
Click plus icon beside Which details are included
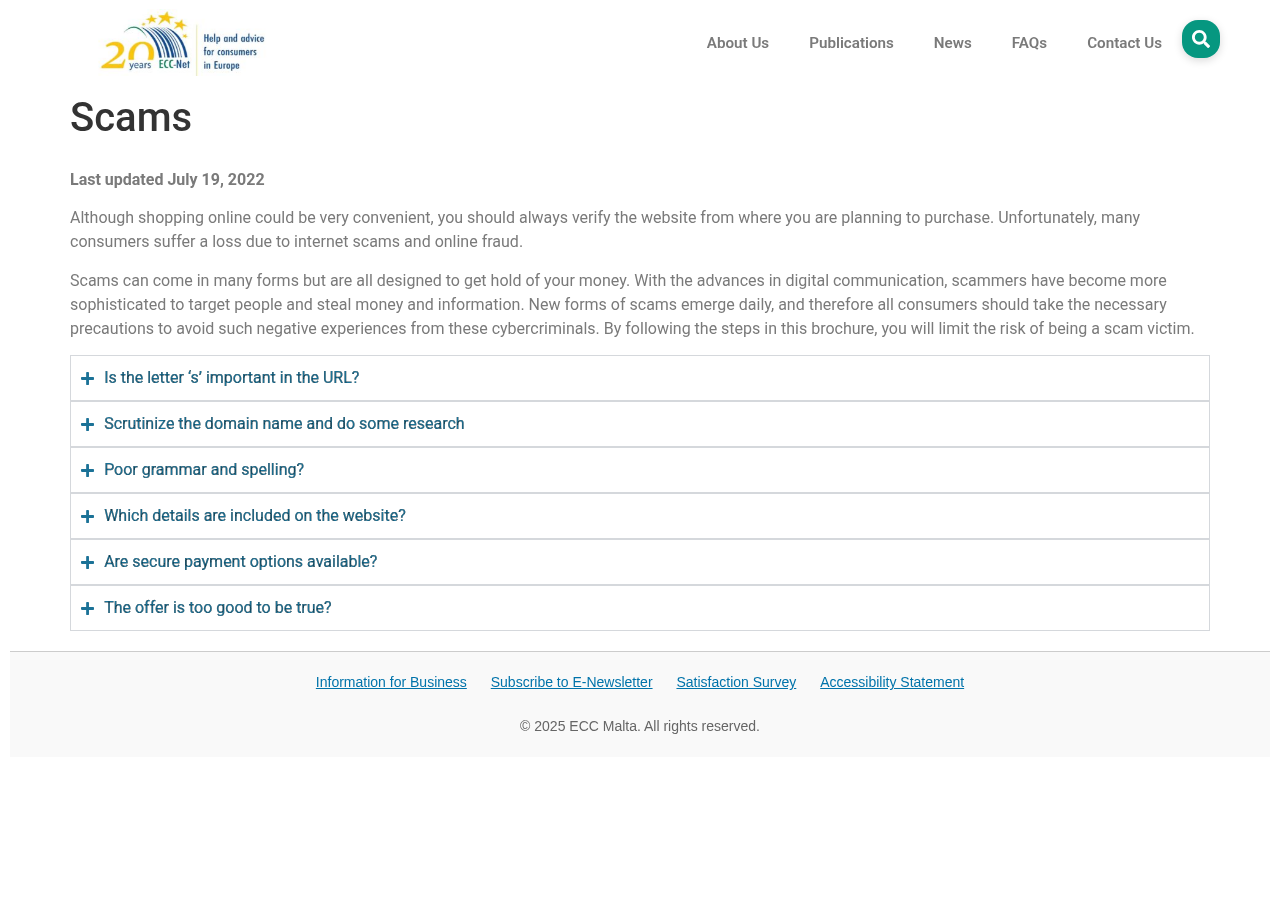(87, 517)
